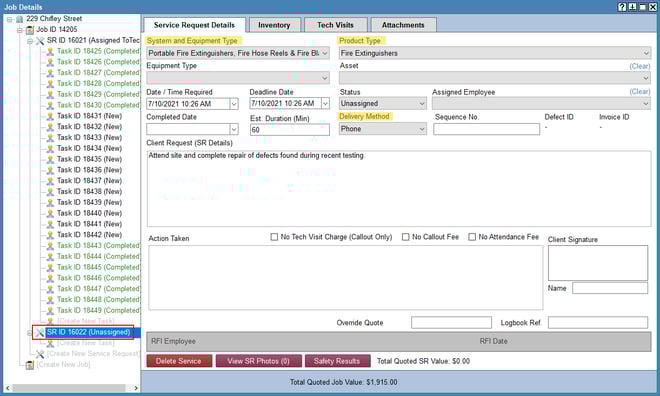Screen dimensions: 660x396
Task: Click the Logbook Ref. input field
Action: tap(598, 323)
